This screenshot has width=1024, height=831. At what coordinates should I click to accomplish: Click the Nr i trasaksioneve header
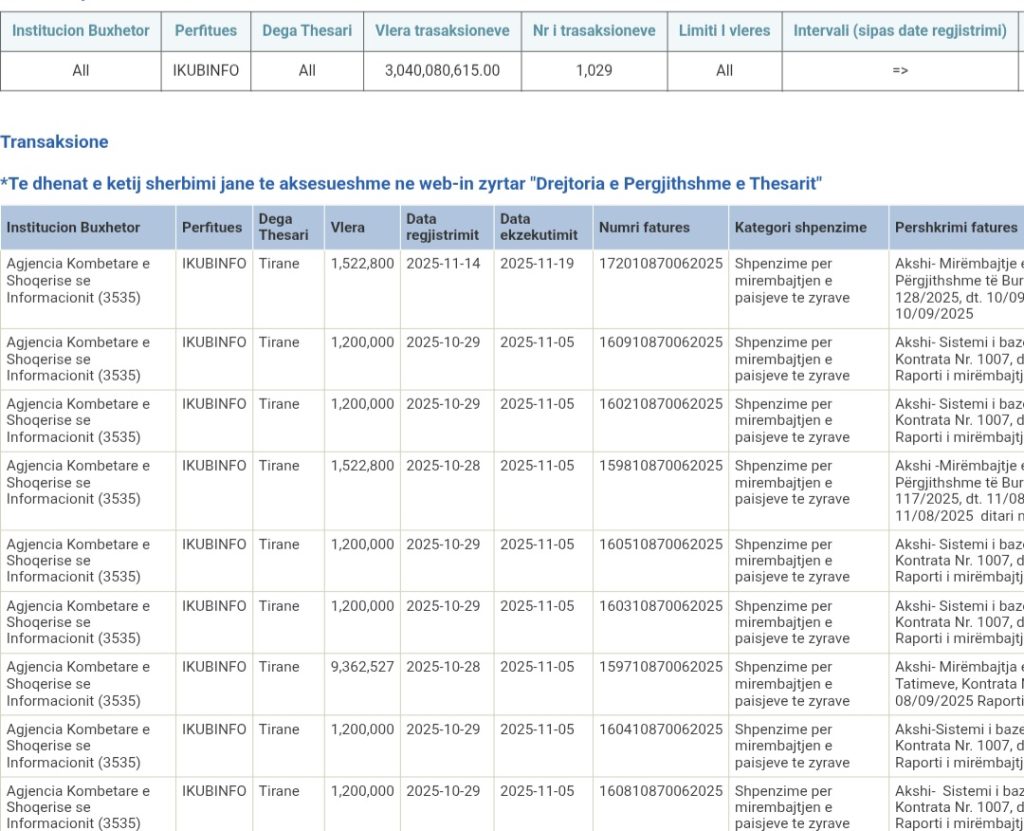coord(594,30)
